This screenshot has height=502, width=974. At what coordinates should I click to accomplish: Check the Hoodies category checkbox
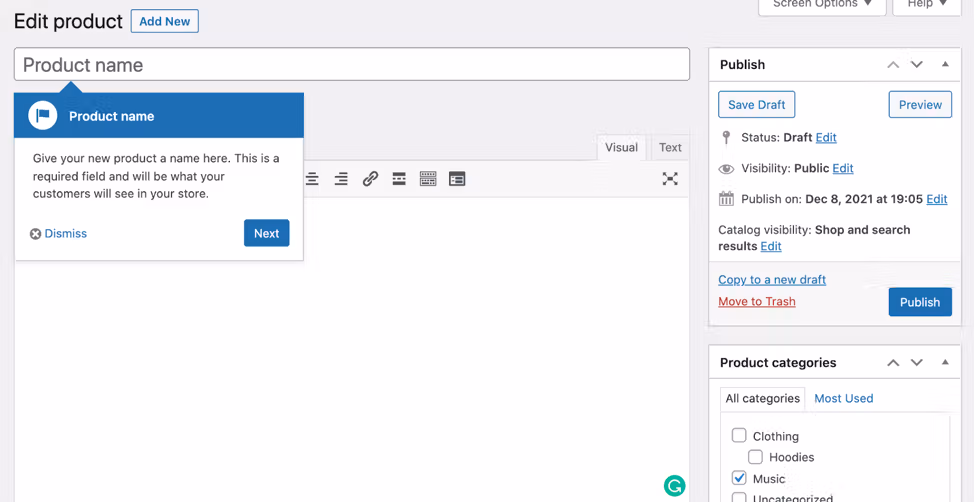[755, 457]
